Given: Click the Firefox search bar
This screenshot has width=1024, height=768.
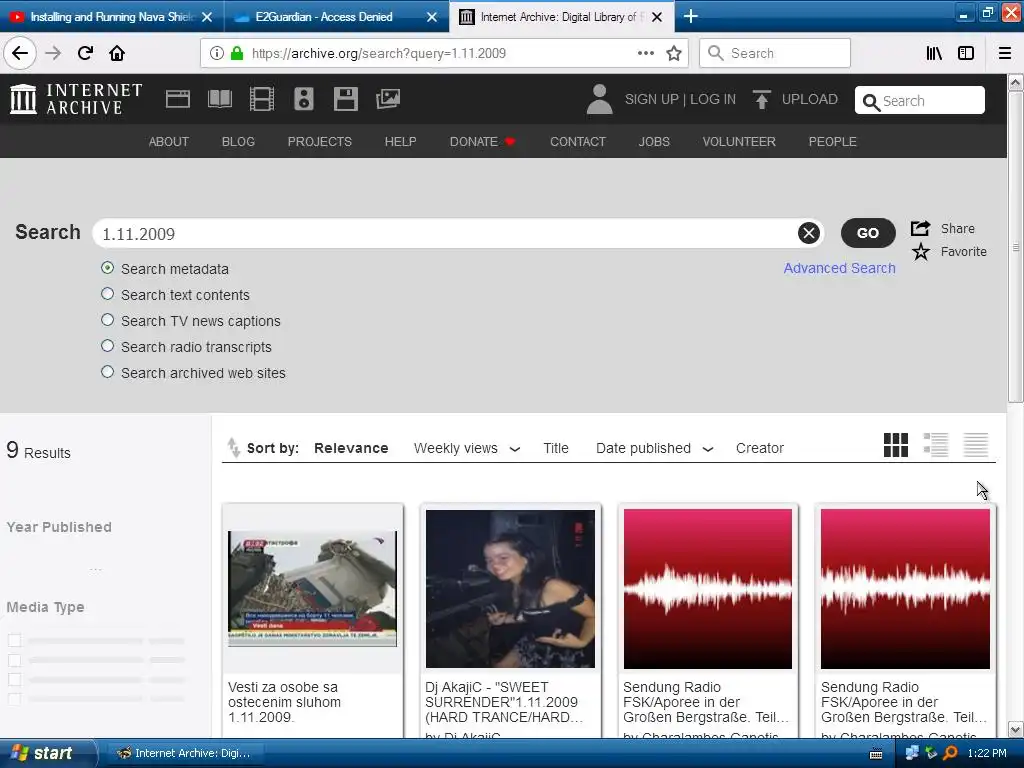Looking at the screenshot, I should point(775,53).
